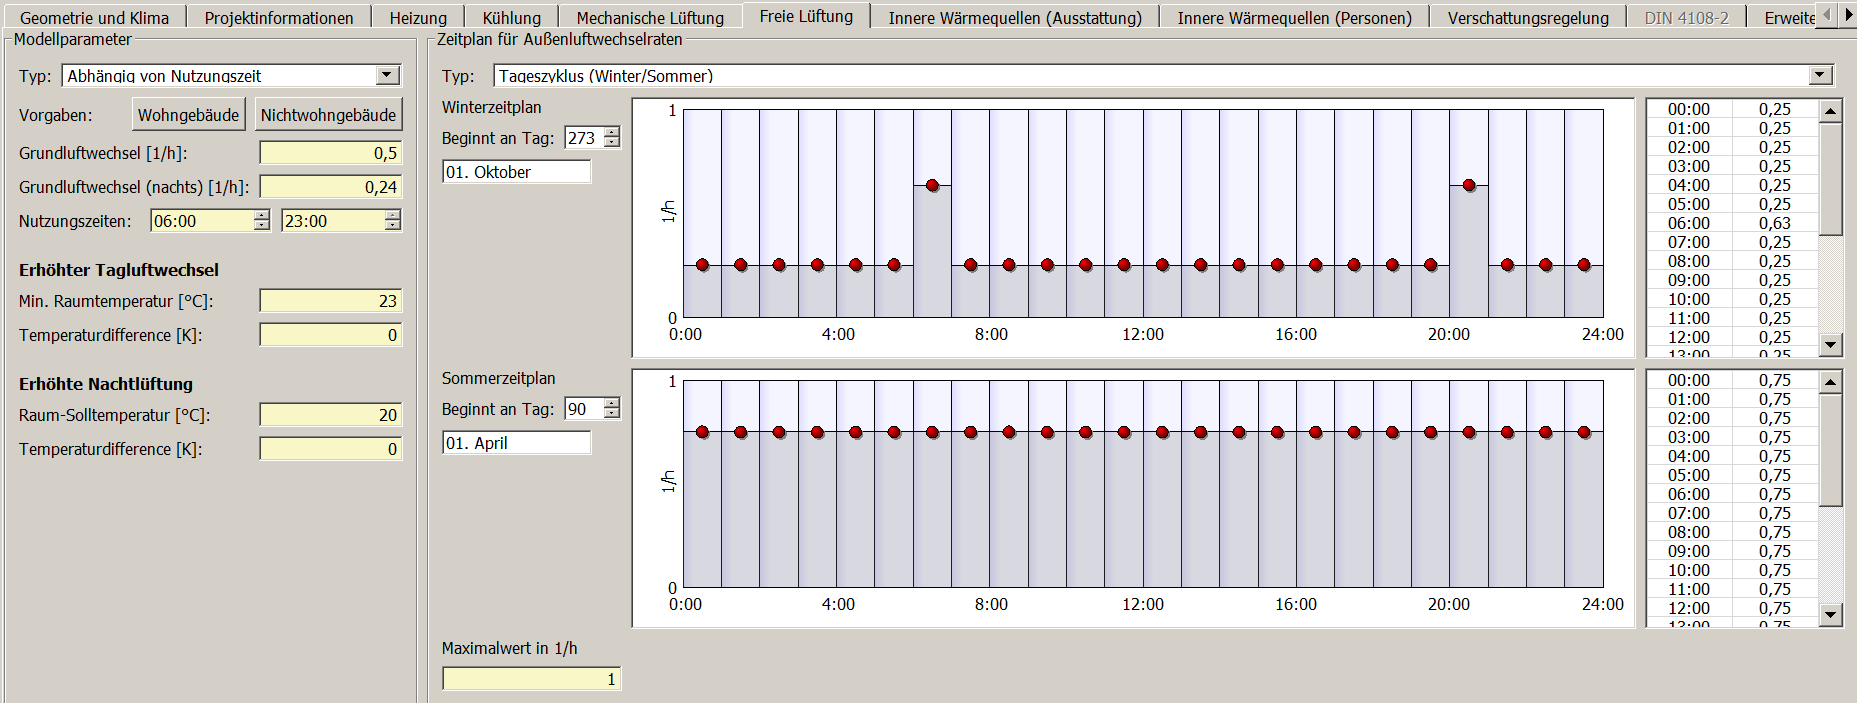Select the Kühlung tab
The width and height of the screenshot is (1857, 703).
[x=511, y=18]
